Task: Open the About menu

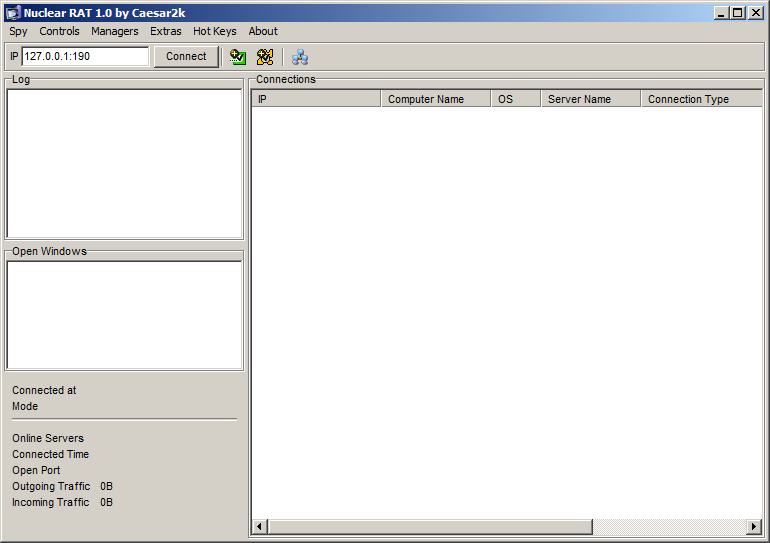Action: click(263, 31)
